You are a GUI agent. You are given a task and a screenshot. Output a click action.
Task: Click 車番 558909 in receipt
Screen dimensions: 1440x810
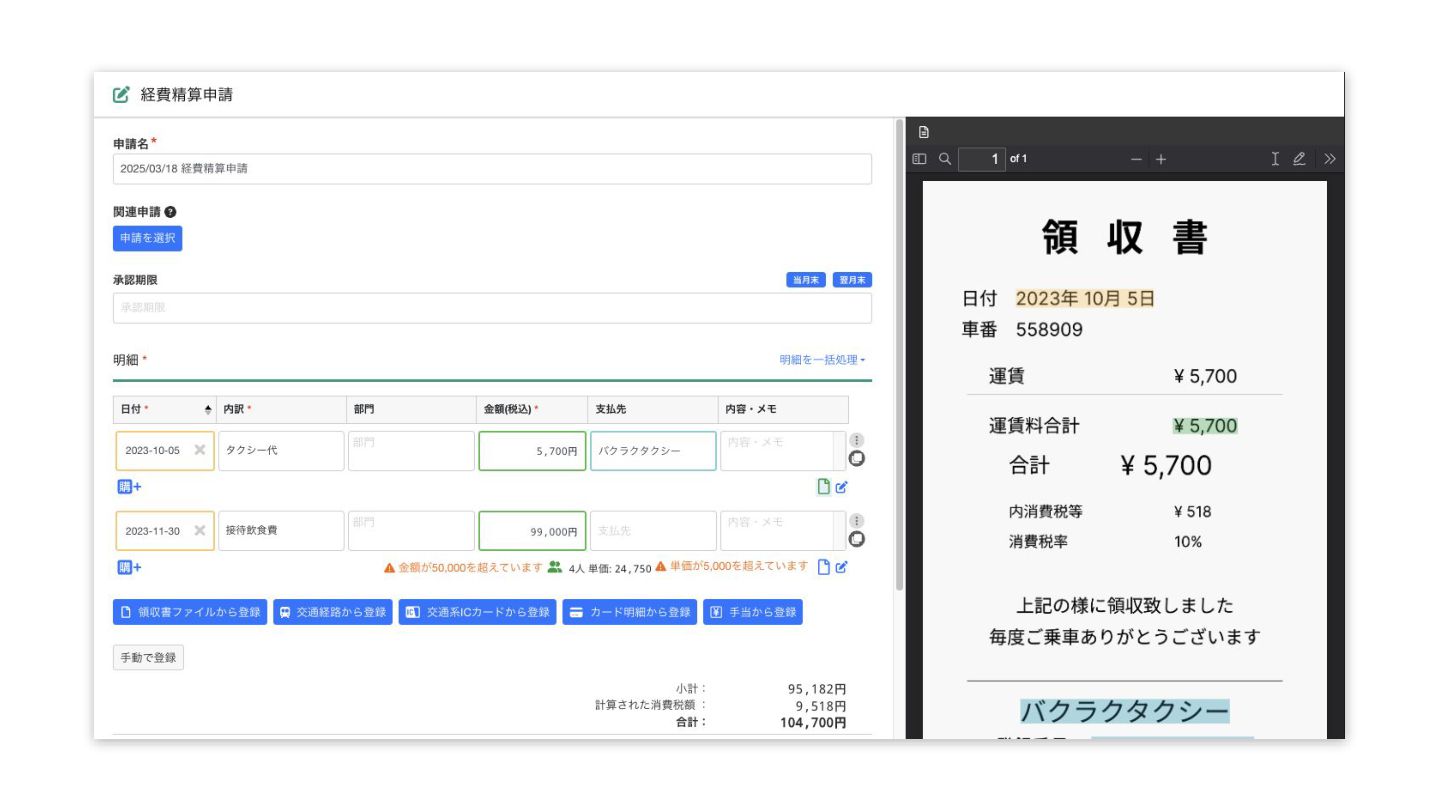(x=1022, y=329)
